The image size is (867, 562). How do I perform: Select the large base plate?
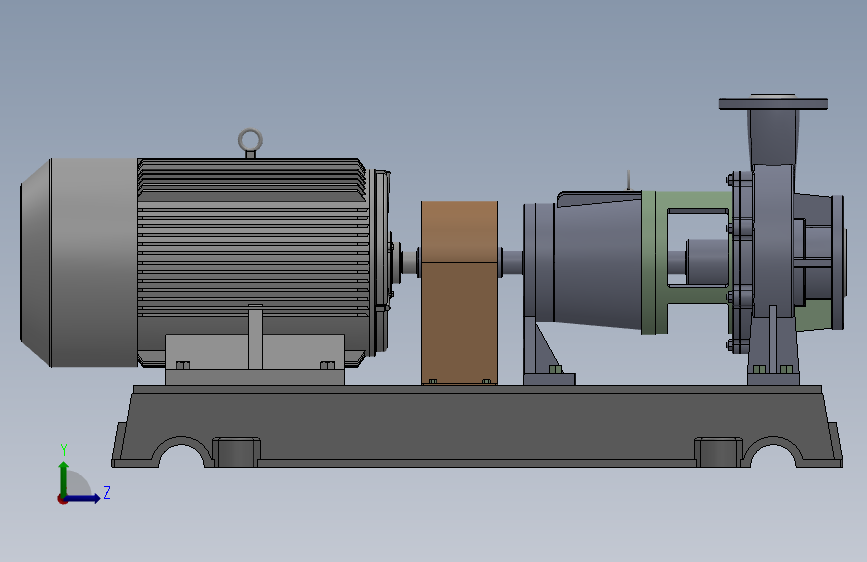click(477, 426)
